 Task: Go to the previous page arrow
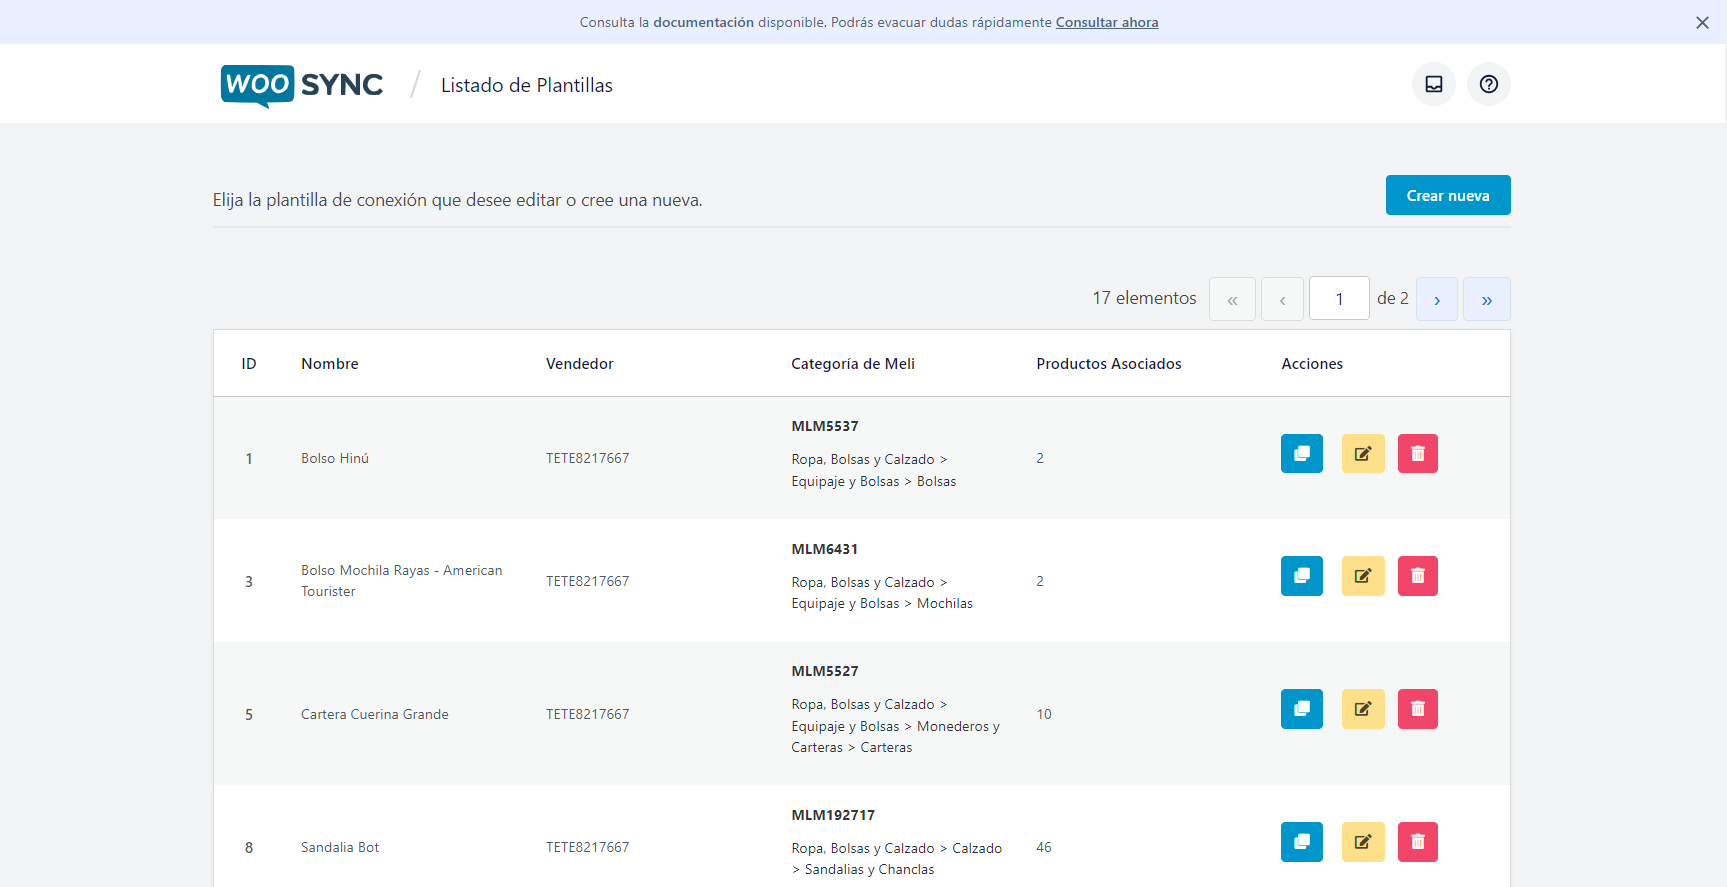tap(1282, 299)
